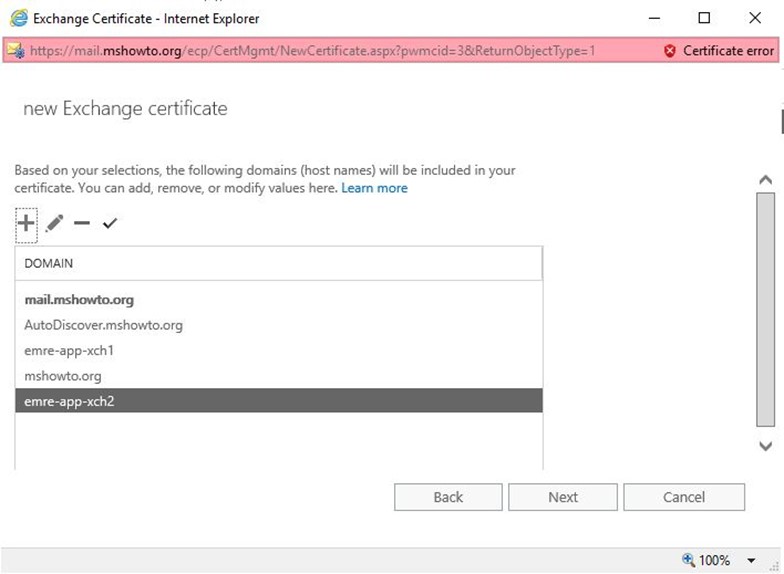Close the Exchange Certificate window
The height and width of the screenshot is (574, 784).
[755, 18]
